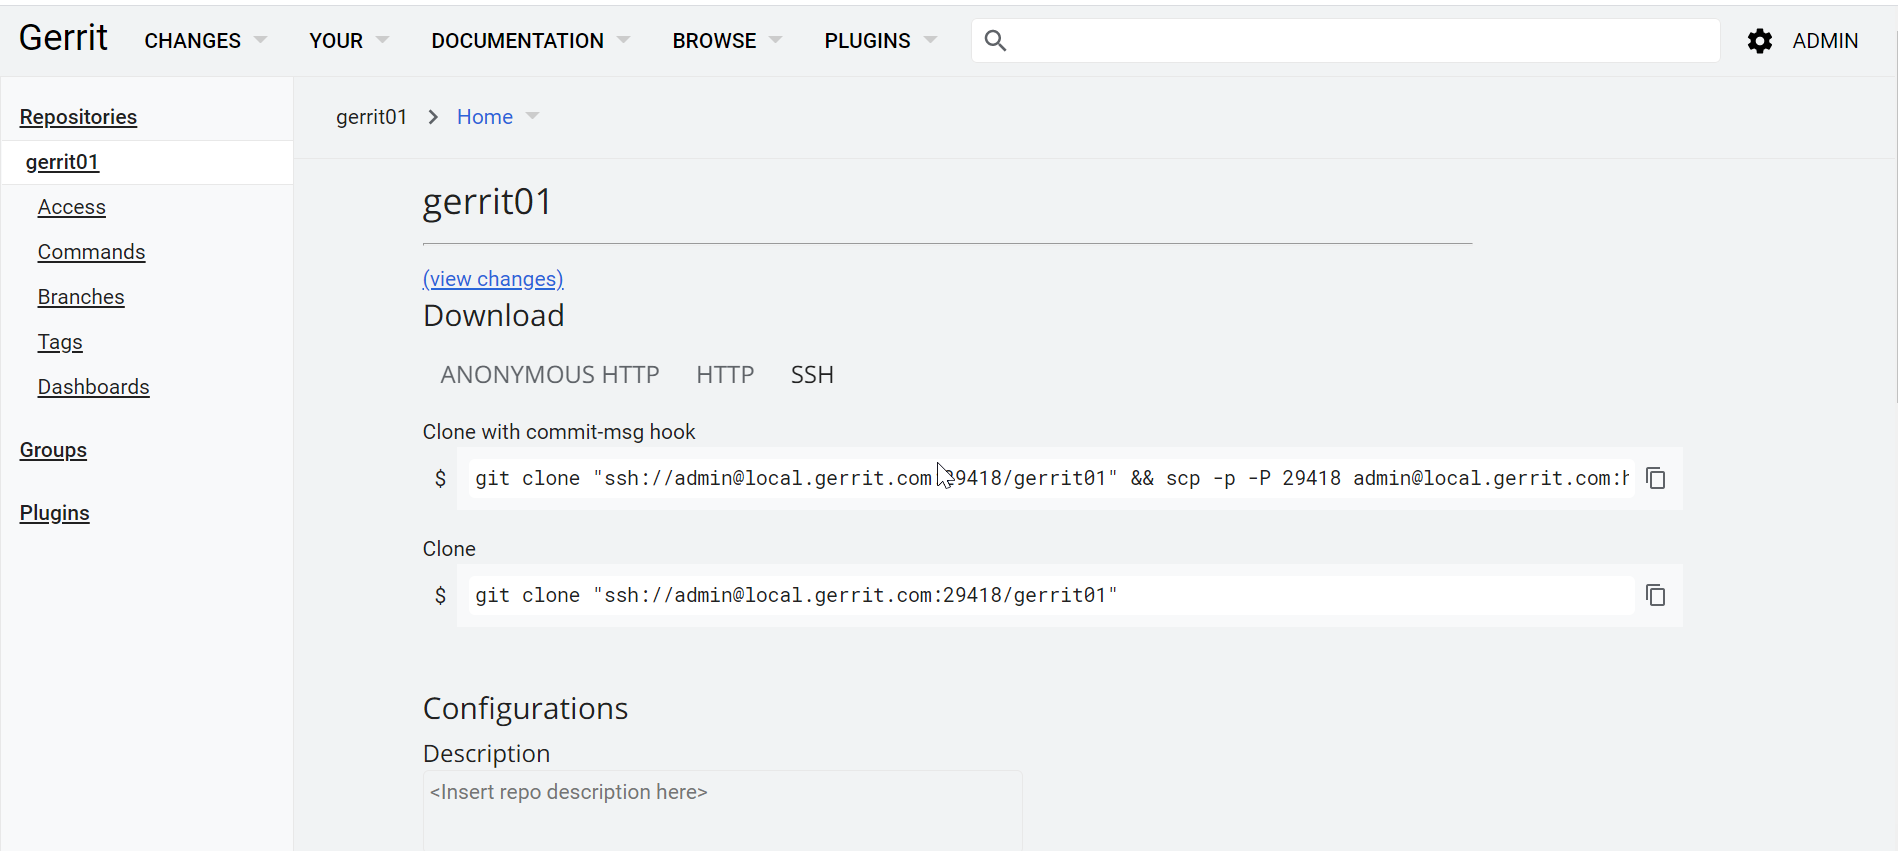This screenshot has width=1898, height=851.
Task: Click the Download heading
Action: click(493, 316)
